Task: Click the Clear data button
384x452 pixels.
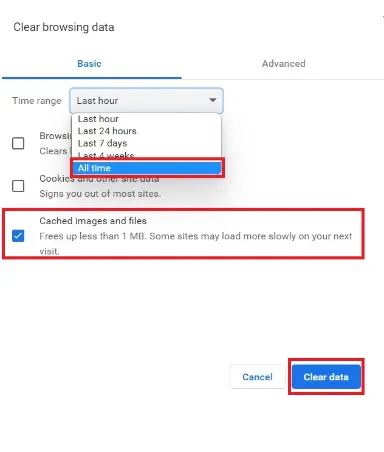Action: pyautogui.click(x=326, y=377)
